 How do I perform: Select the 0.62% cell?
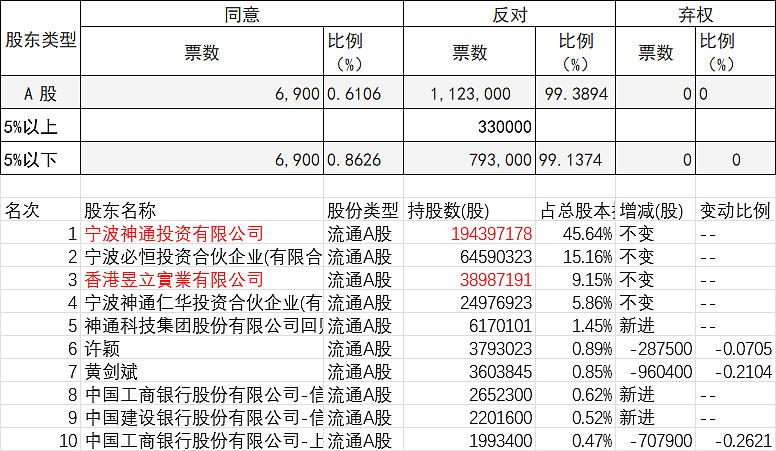[575, 394]
